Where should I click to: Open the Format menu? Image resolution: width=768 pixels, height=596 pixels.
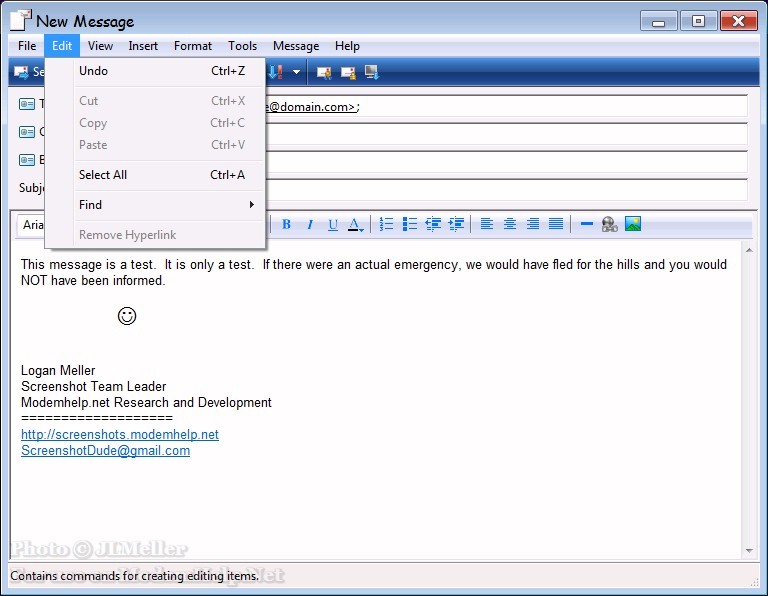coord(192,46)
